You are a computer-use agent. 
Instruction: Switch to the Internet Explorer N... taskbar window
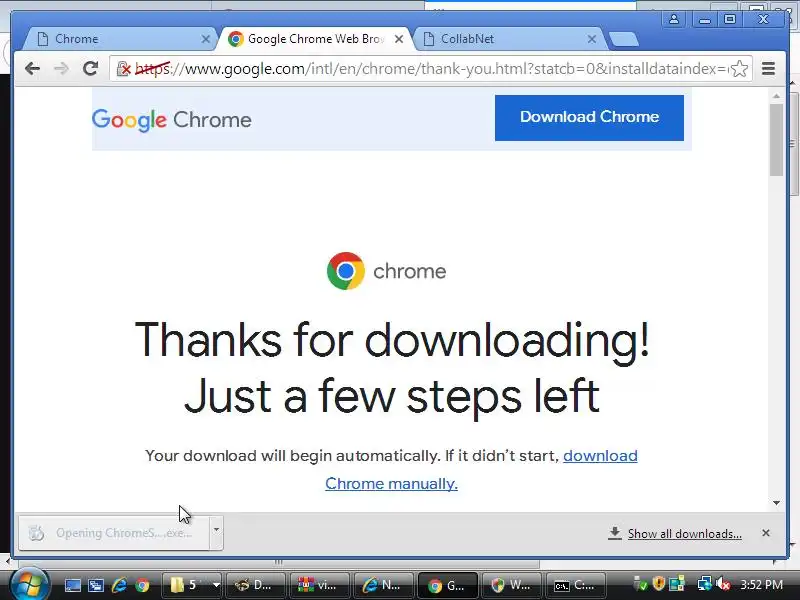click(x=383, y=585)
